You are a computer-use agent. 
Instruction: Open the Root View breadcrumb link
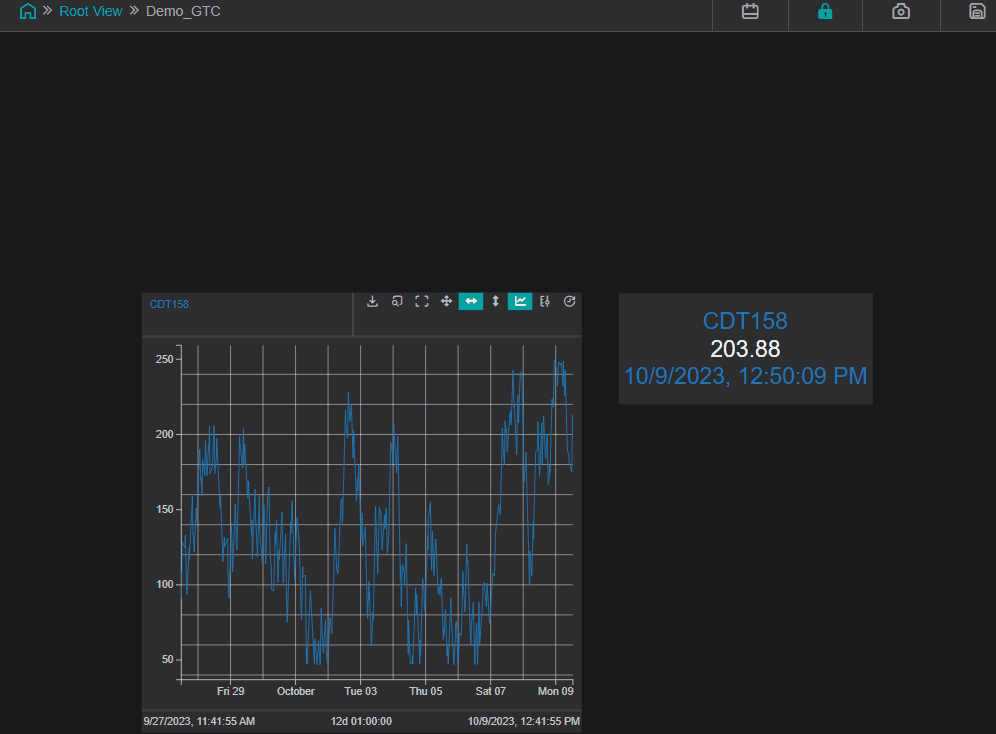(90, 11)
